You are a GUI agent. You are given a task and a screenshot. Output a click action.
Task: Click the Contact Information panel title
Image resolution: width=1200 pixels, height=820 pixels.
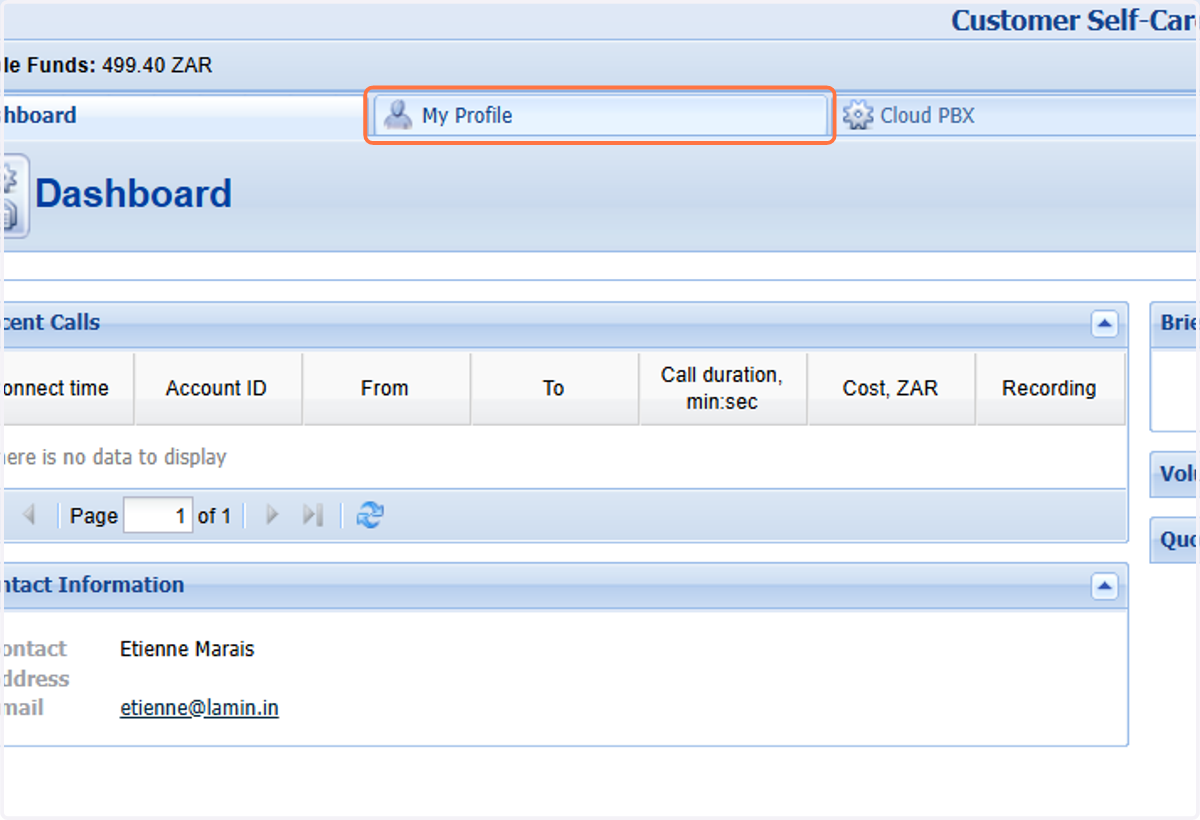92,585
